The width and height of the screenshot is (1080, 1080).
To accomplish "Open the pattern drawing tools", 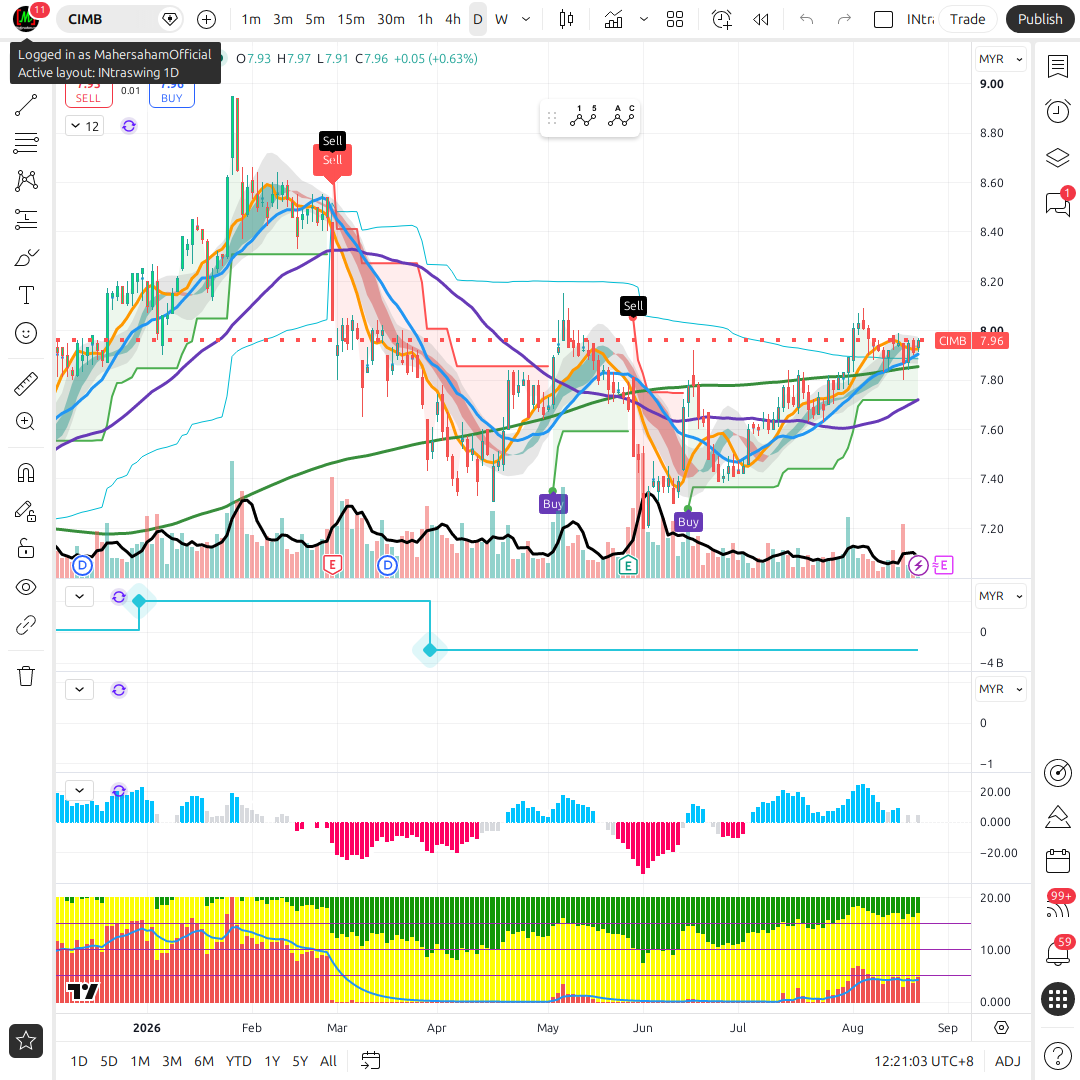I will [x=26, y=181].
